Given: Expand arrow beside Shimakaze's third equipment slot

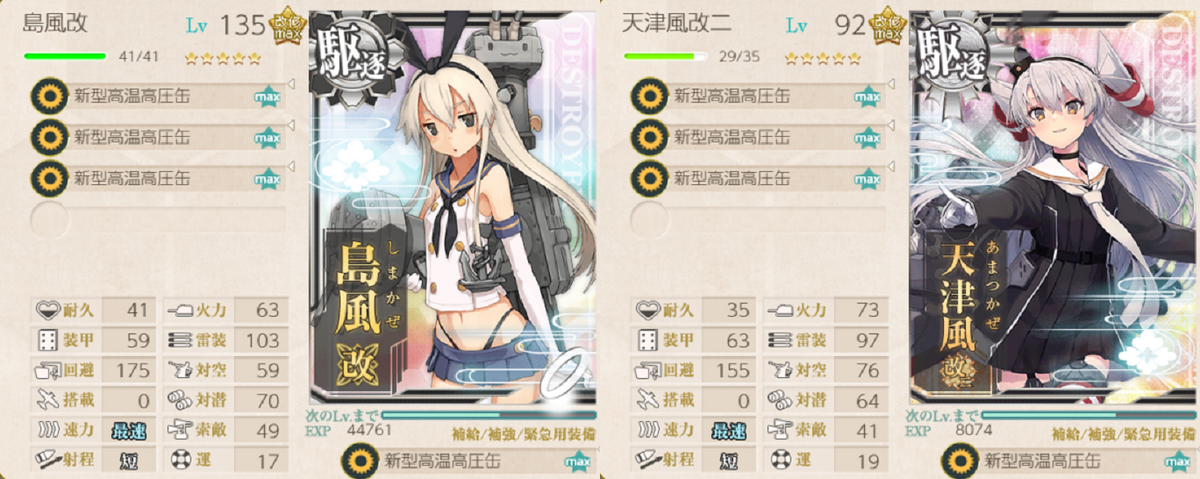Looking at the screenshot, I should pos(291,166).
